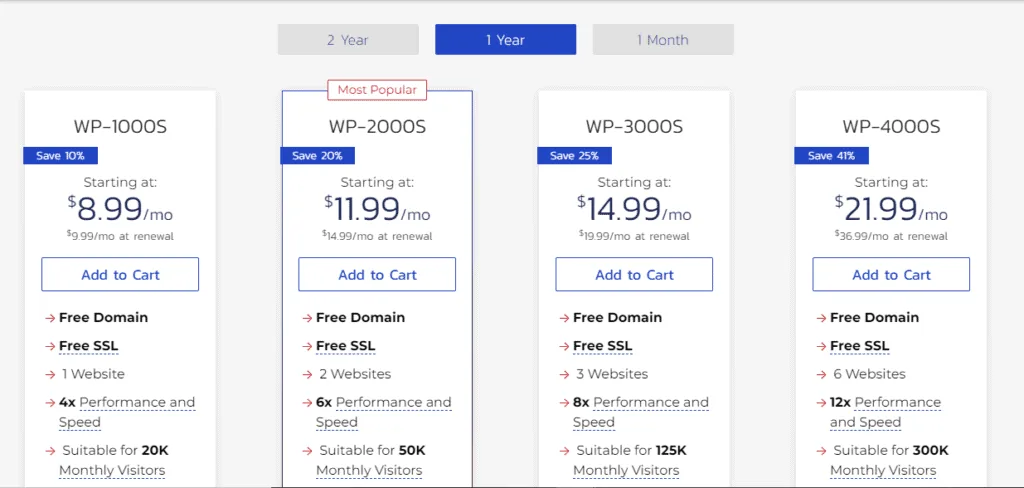The image size is (1024, 488).
Task: Add WP-4000S plan to cart
Action: (891, 274)
